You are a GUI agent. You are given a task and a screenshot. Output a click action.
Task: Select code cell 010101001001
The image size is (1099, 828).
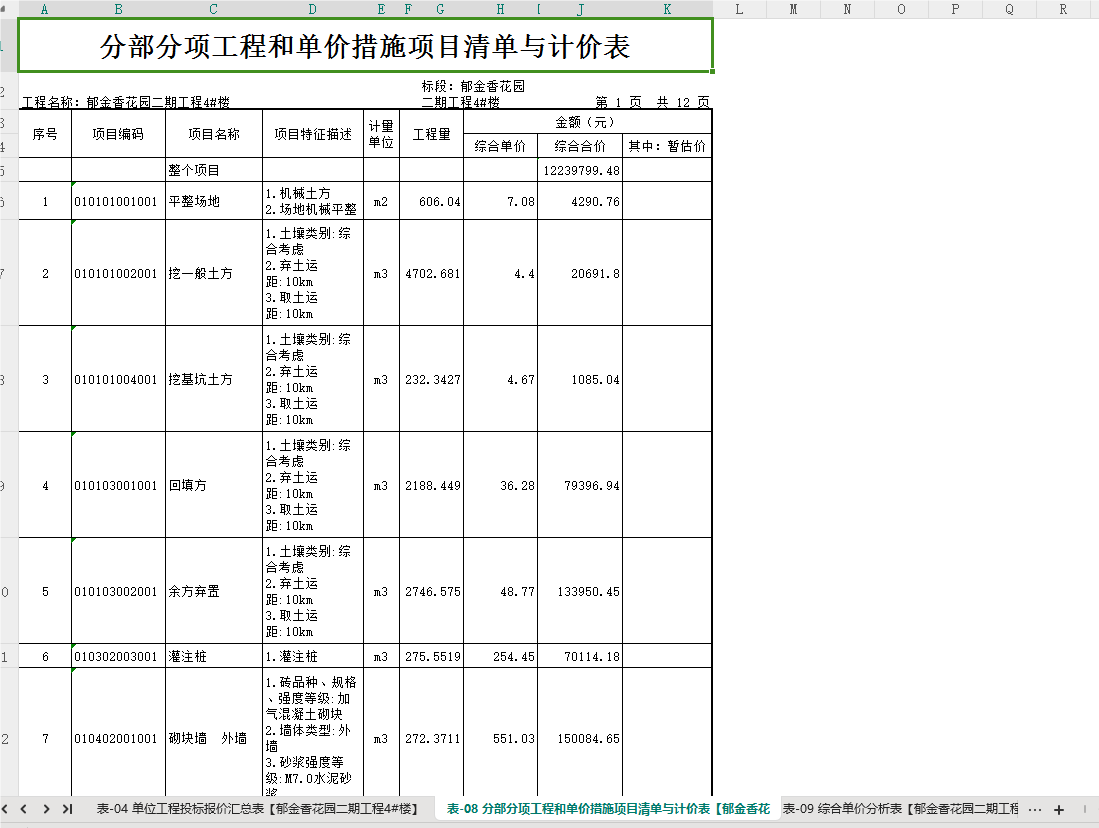point(118,201)
